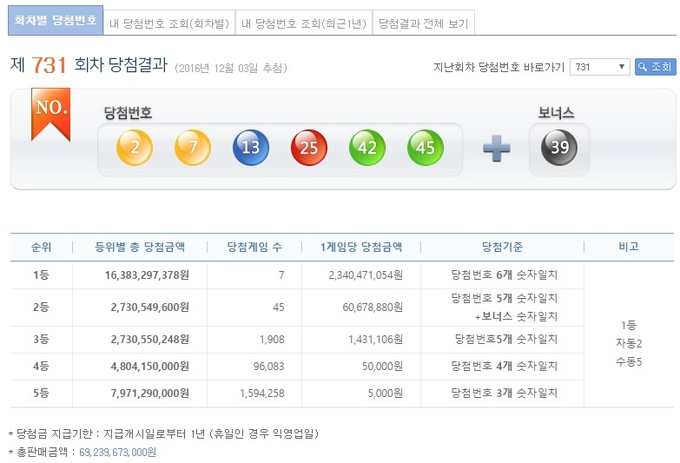Click the 당첨게임 수 column header
This screenshot has width=680, height=463.
click(255, 246)
